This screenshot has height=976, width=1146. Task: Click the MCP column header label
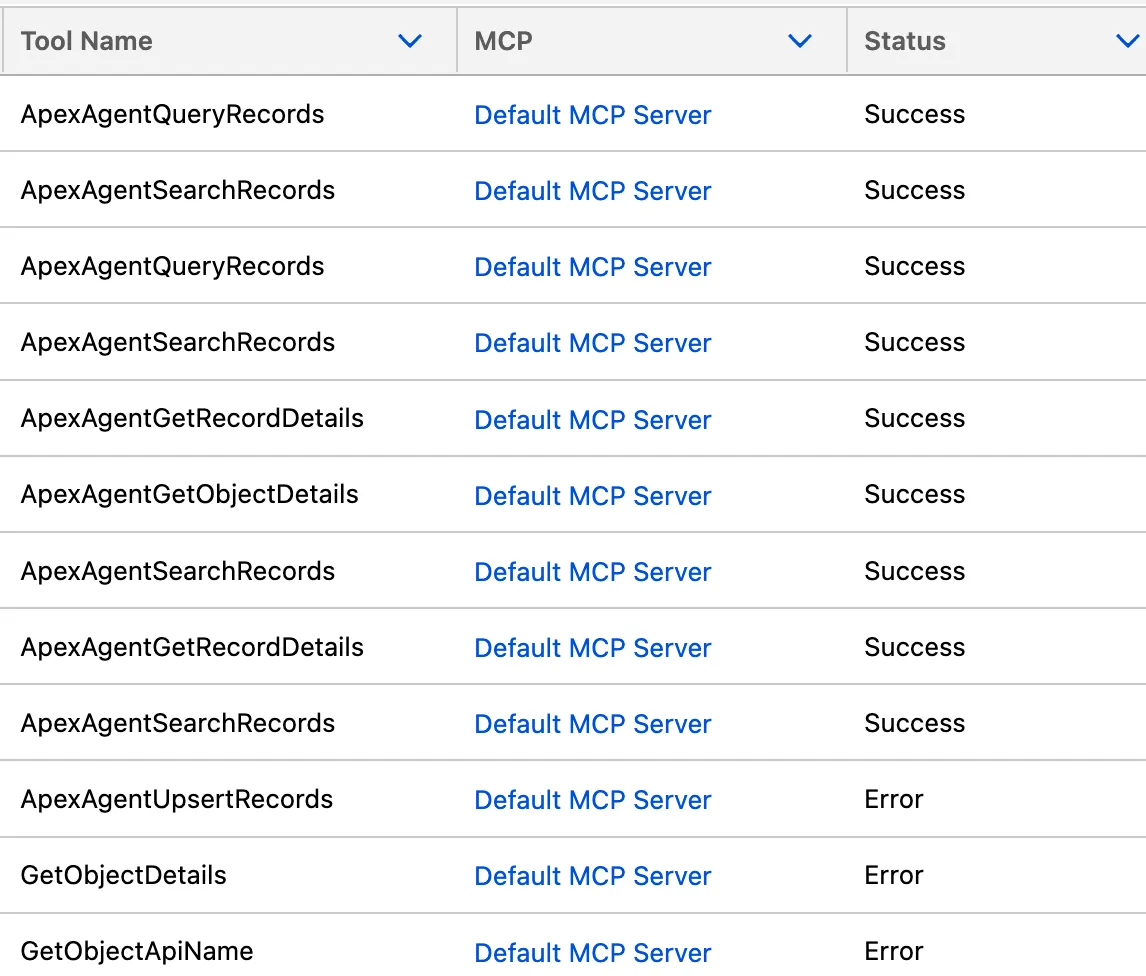pos(503,41)
